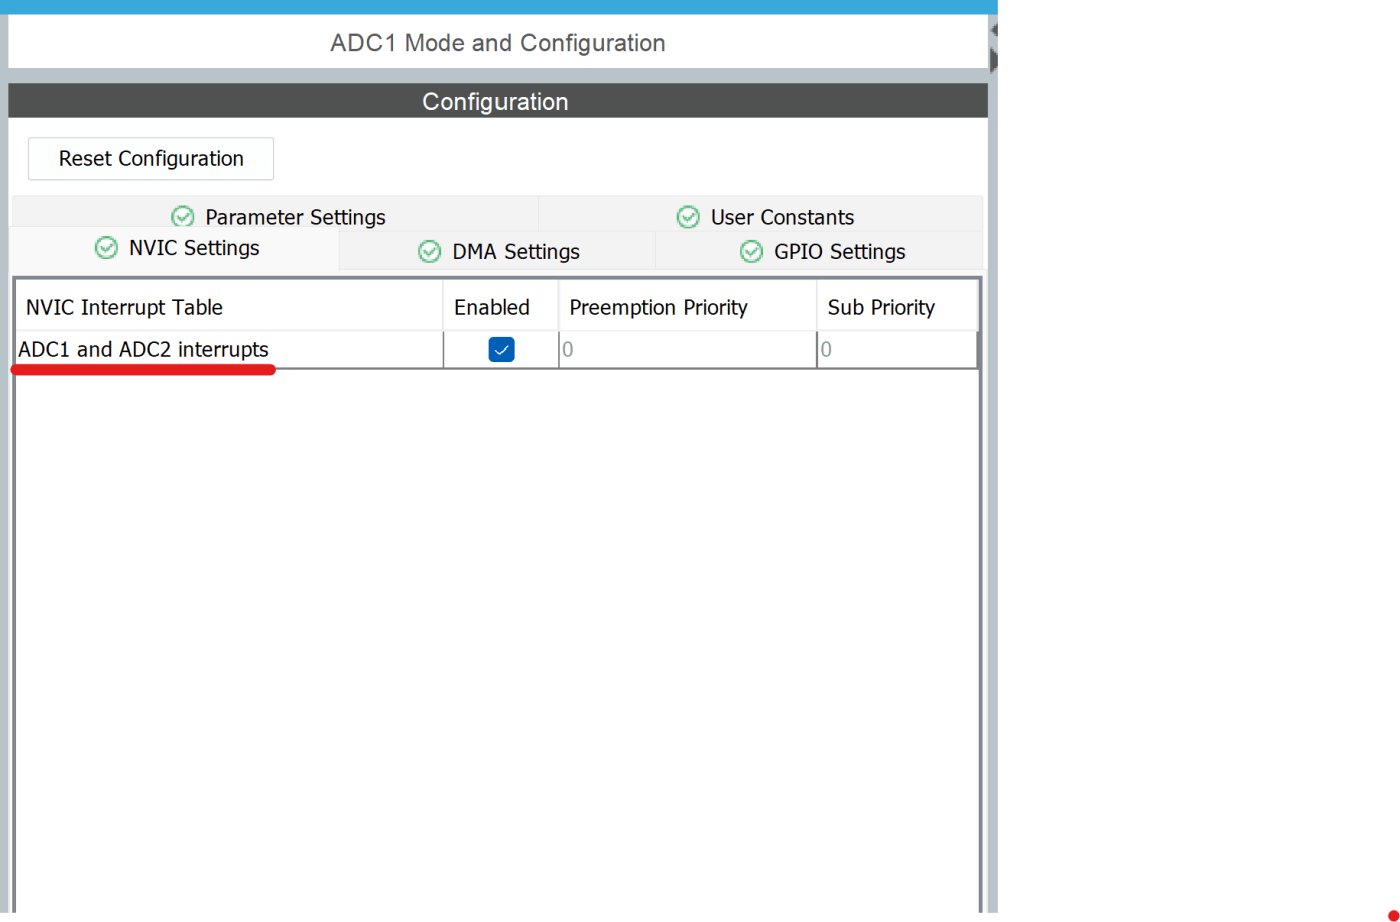
Task: Select the User Constants tab
Action: (x=781, y=216)
